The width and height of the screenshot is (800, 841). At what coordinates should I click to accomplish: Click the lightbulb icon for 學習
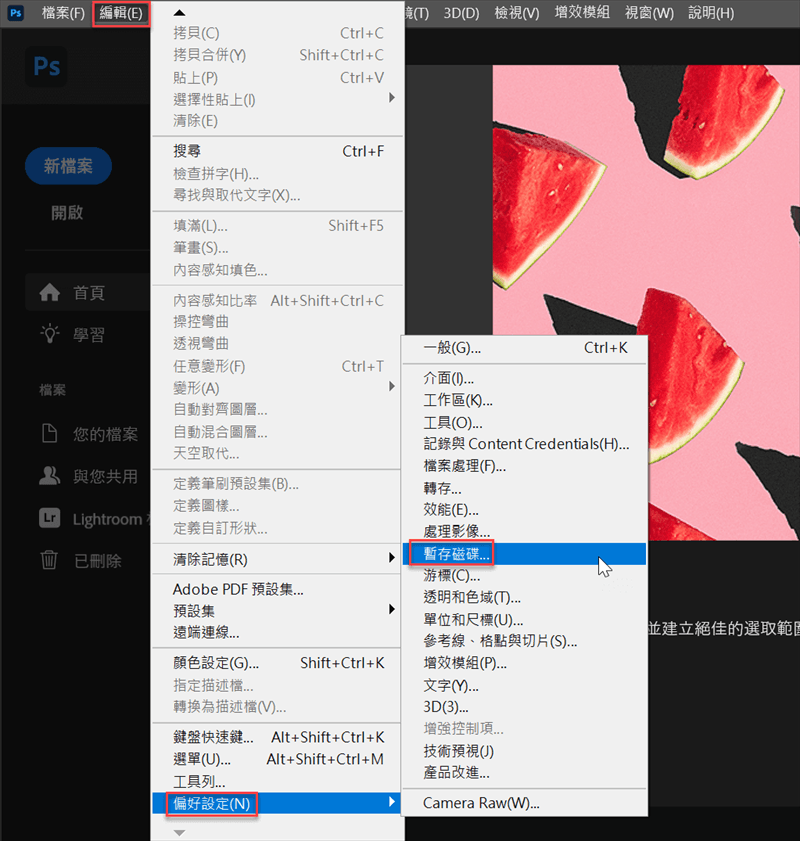(50, 334)
